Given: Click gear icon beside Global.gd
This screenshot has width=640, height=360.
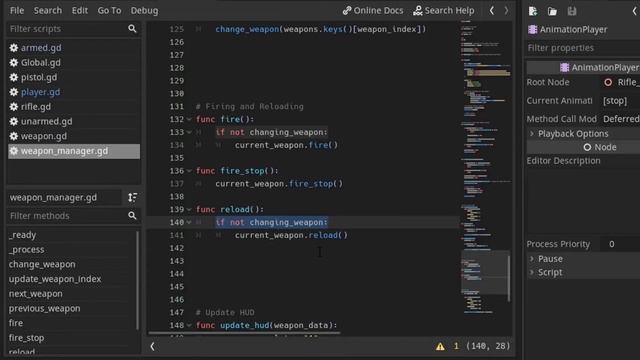Looking at the screenshot, I should 14,62.
